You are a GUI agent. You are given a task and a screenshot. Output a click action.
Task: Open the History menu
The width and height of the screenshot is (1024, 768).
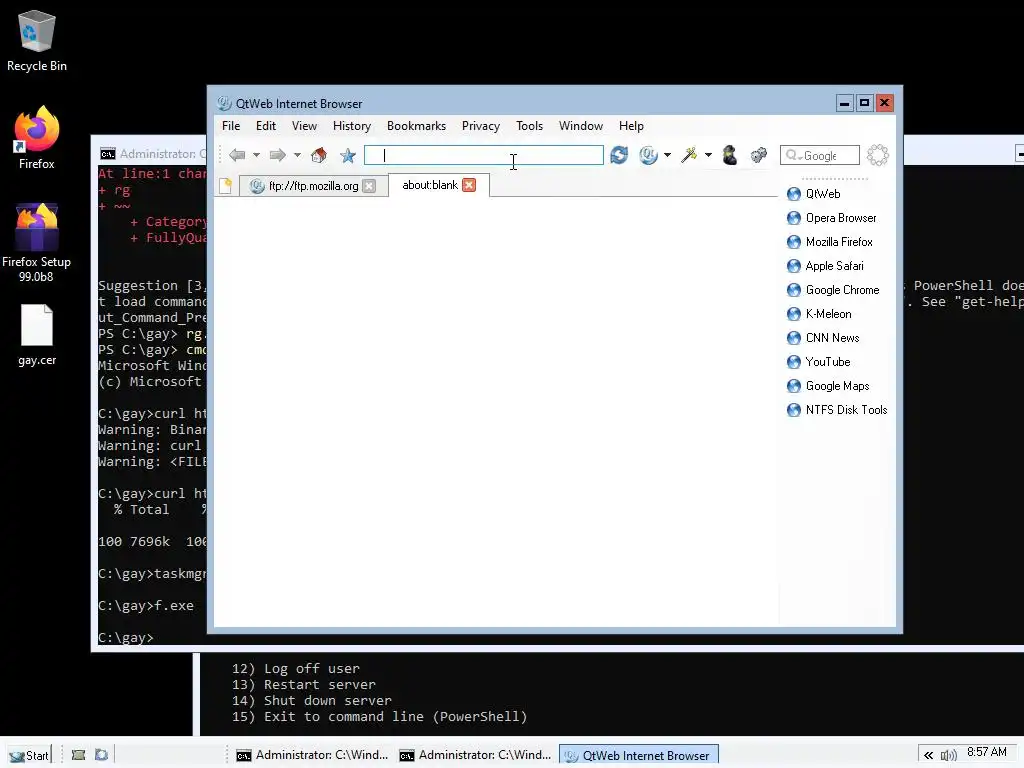(x=352, y=126)
